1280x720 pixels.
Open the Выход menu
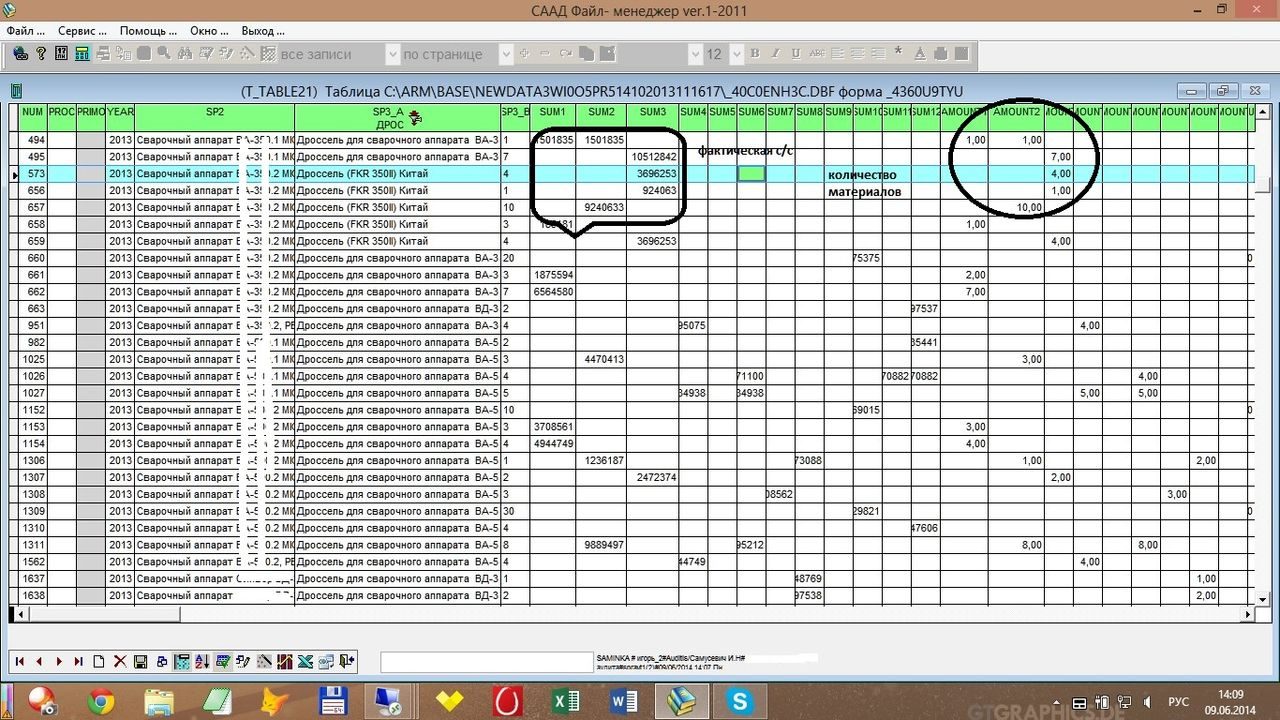click(x=263, y=31)
